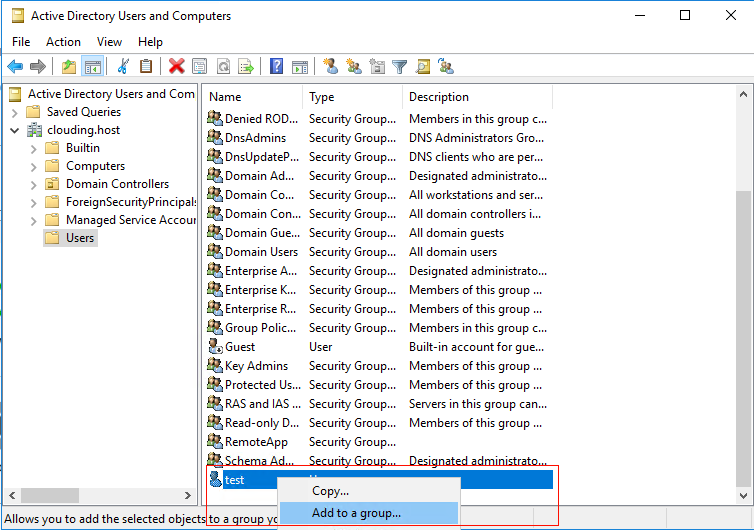Viewport: 754px width, 530px height.
Task: Create a new user with toolbar icon
Action: click(330, 66)
